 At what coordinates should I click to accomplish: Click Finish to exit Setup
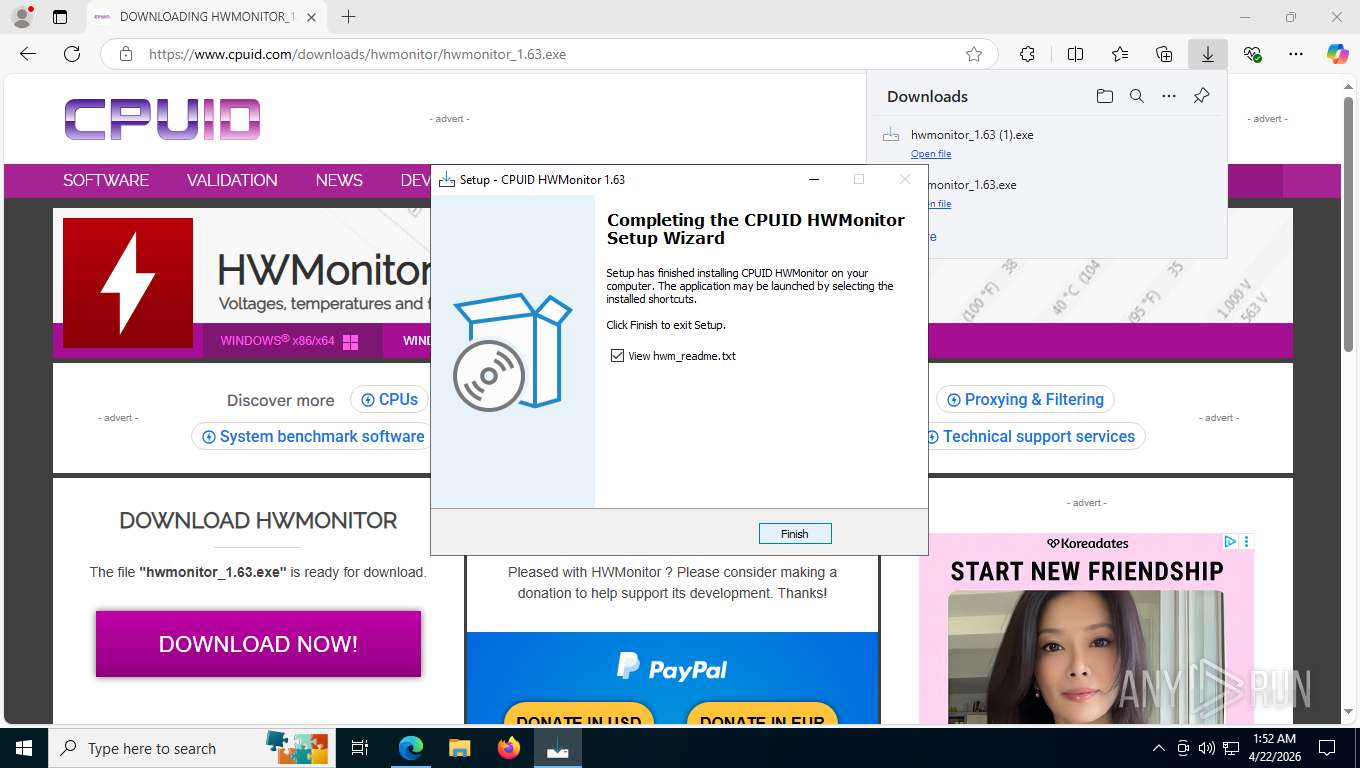pyautogui.click(x=795, y=534)
